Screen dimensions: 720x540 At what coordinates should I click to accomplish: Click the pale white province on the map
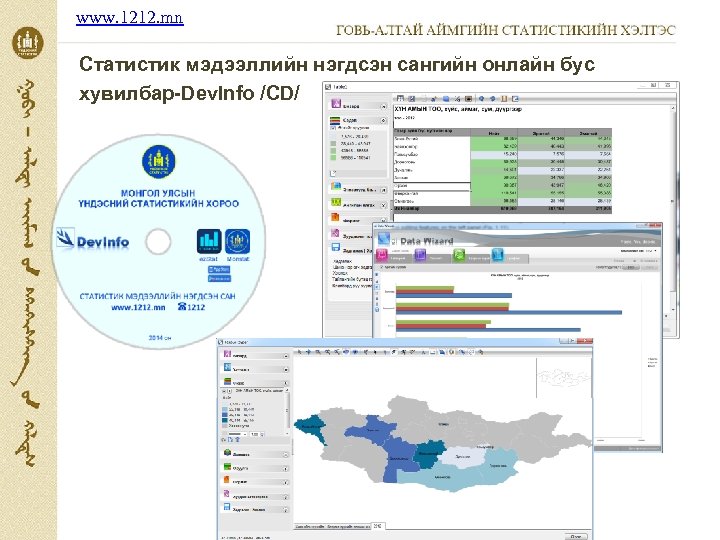[x=462, y=457]
